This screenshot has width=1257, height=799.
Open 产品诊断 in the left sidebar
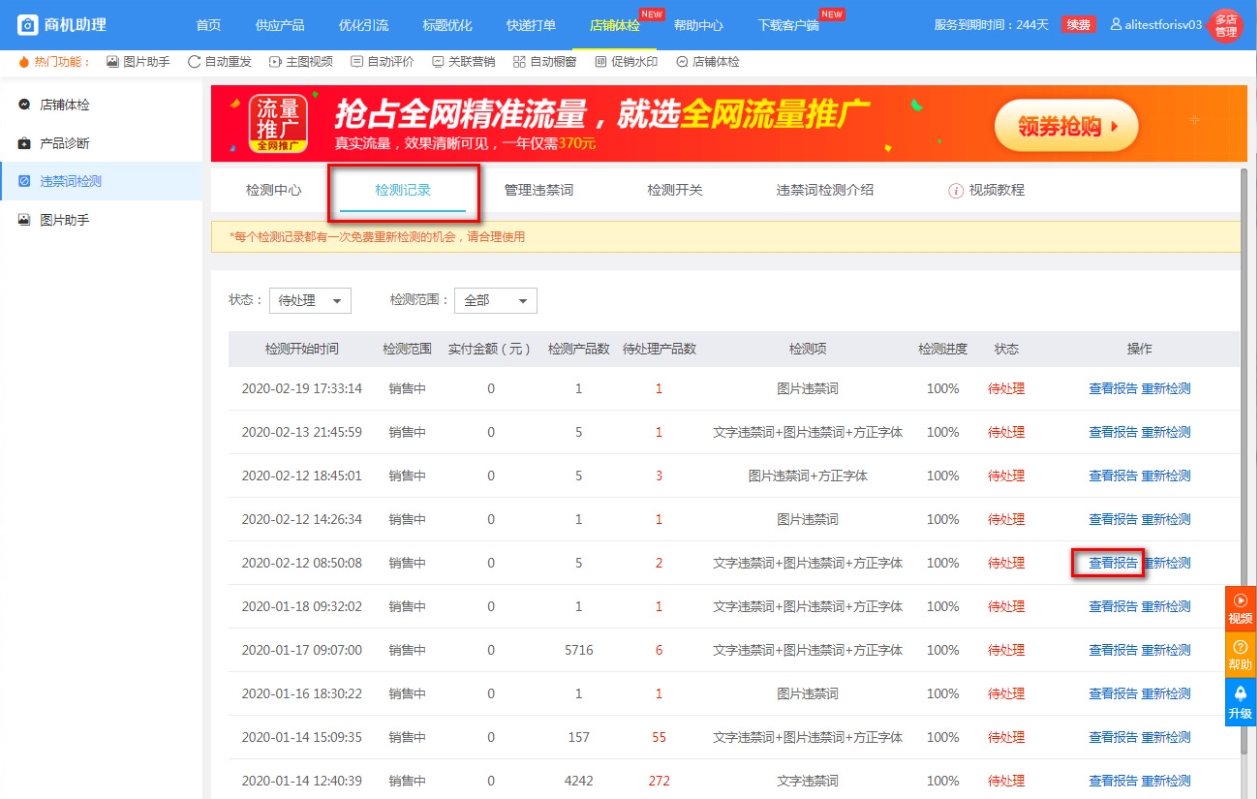point(65,143)
